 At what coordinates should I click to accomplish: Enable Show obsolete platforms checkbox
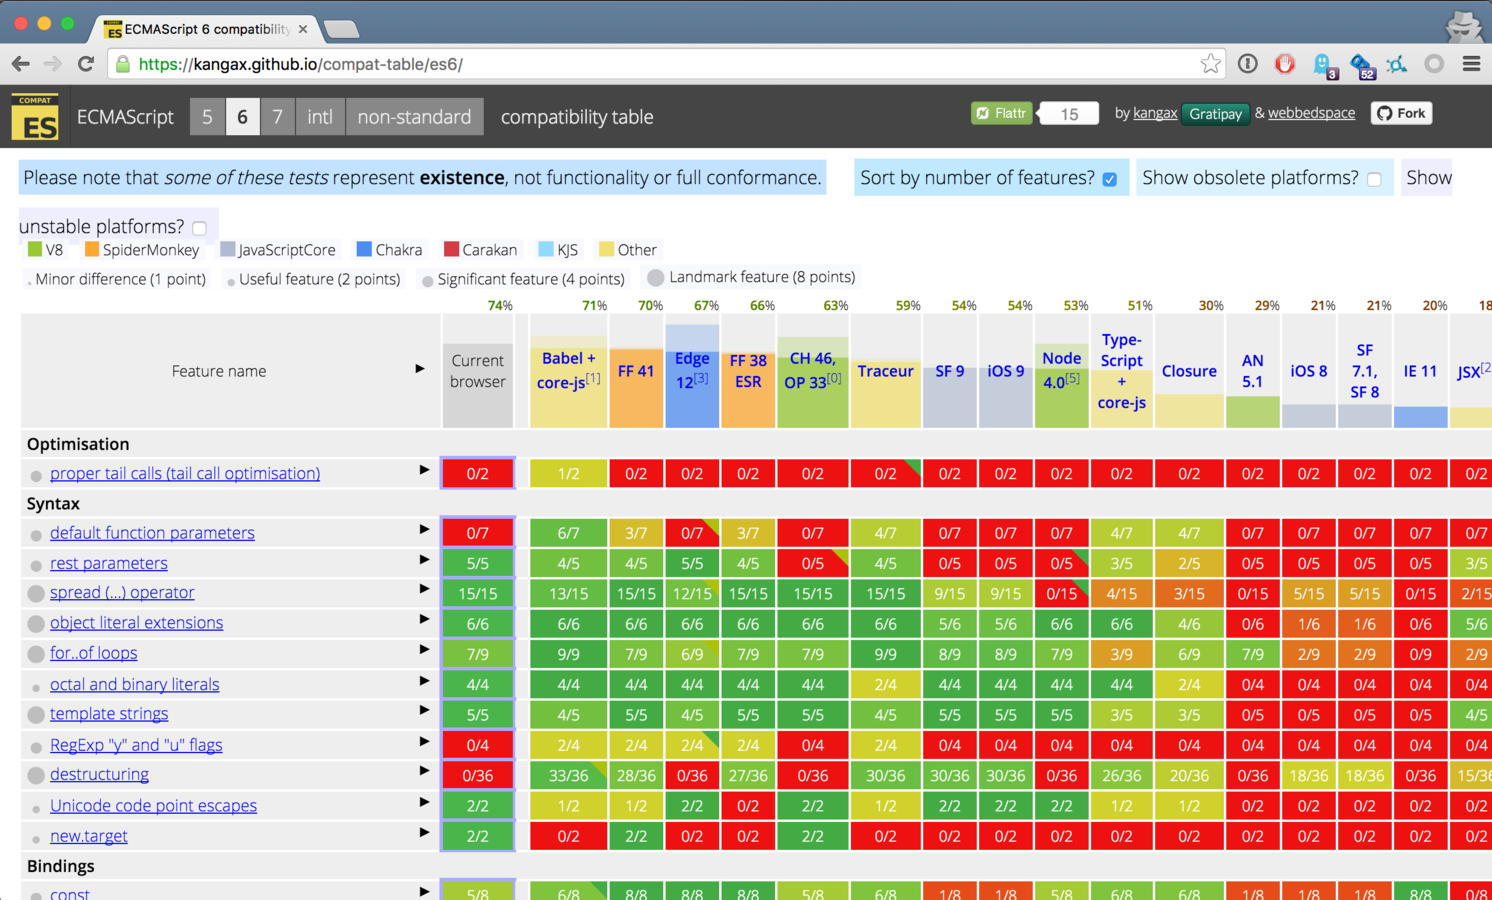click(x=1375, y=179)
